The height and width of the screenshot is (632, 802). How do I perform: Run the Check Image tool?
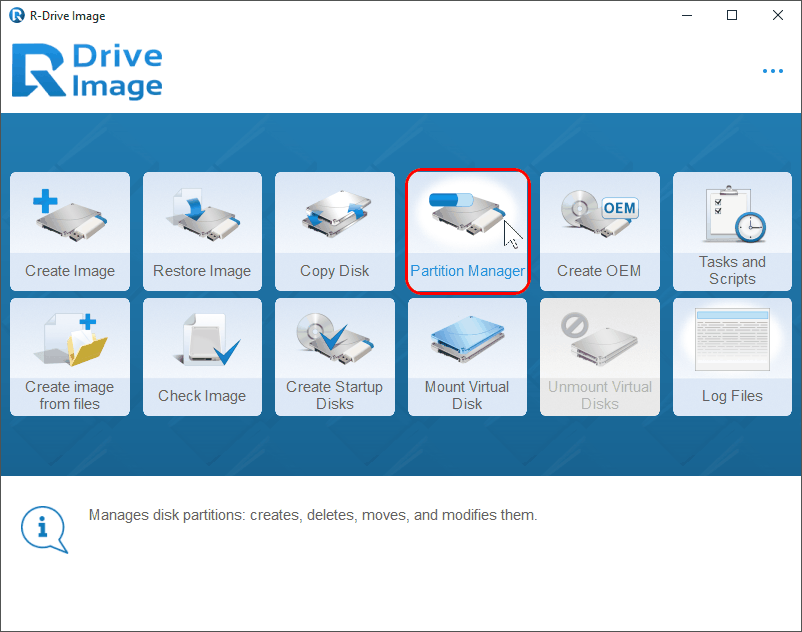pos(203,357)
